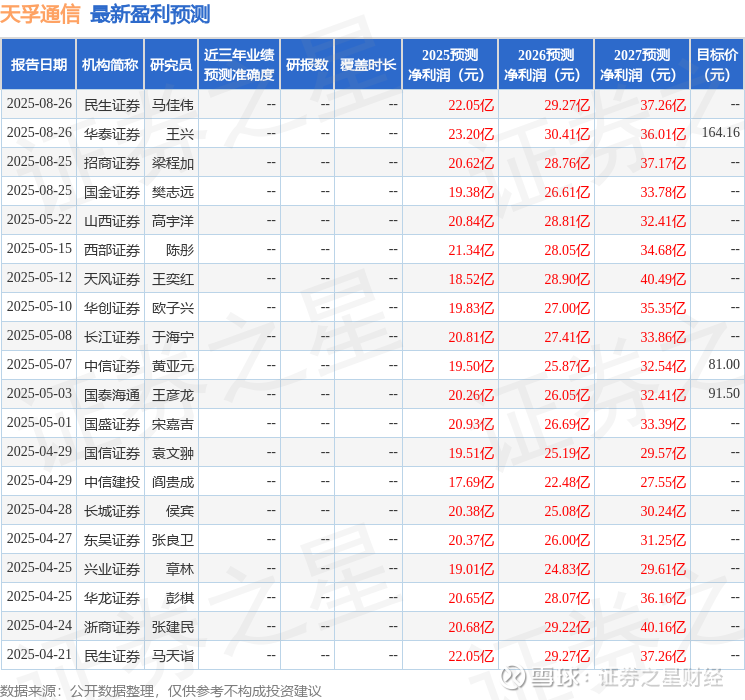
Task: Click target price 91.50
Action: click(x=724, y=393)
